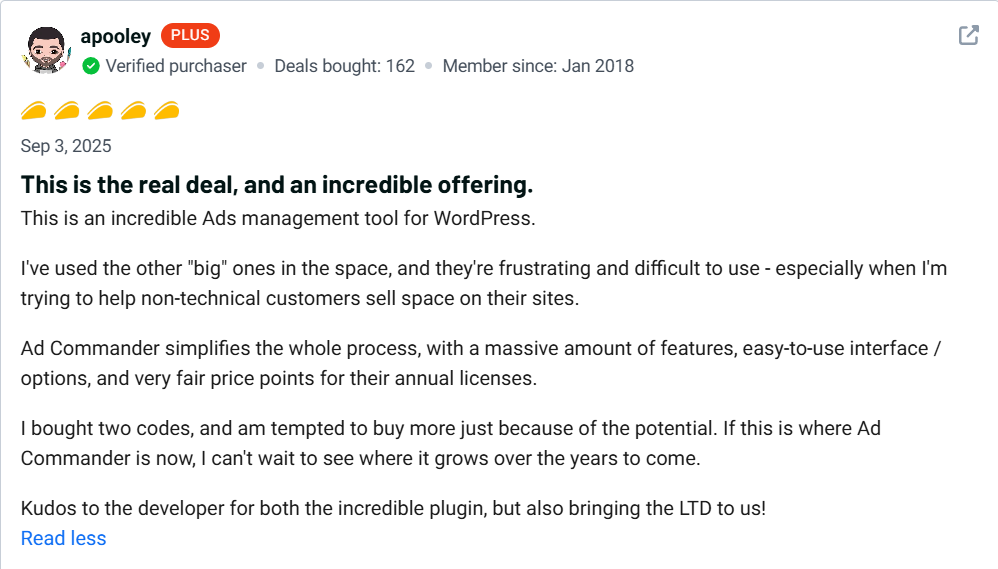Click the green verified checkmark icon
998x569 pixels.
click(x=91, y=66)
